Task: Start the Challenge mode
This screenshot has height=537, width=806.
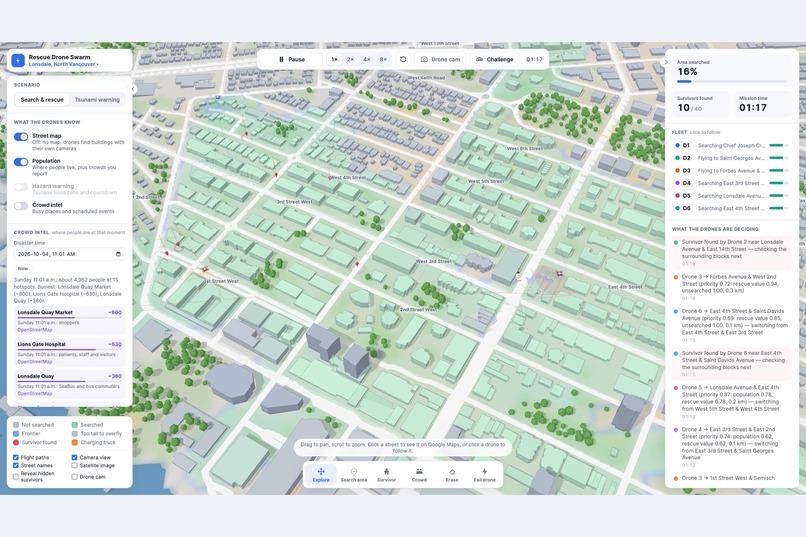Action: tap(494, 59)
